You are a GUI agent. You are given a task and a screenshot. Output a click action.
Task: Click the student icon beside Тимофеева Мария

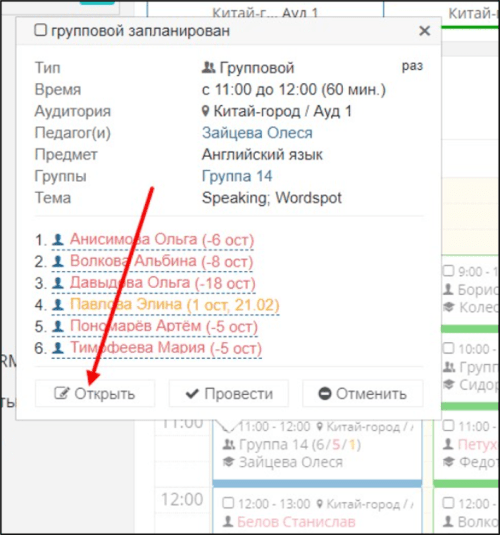point(58,348)
